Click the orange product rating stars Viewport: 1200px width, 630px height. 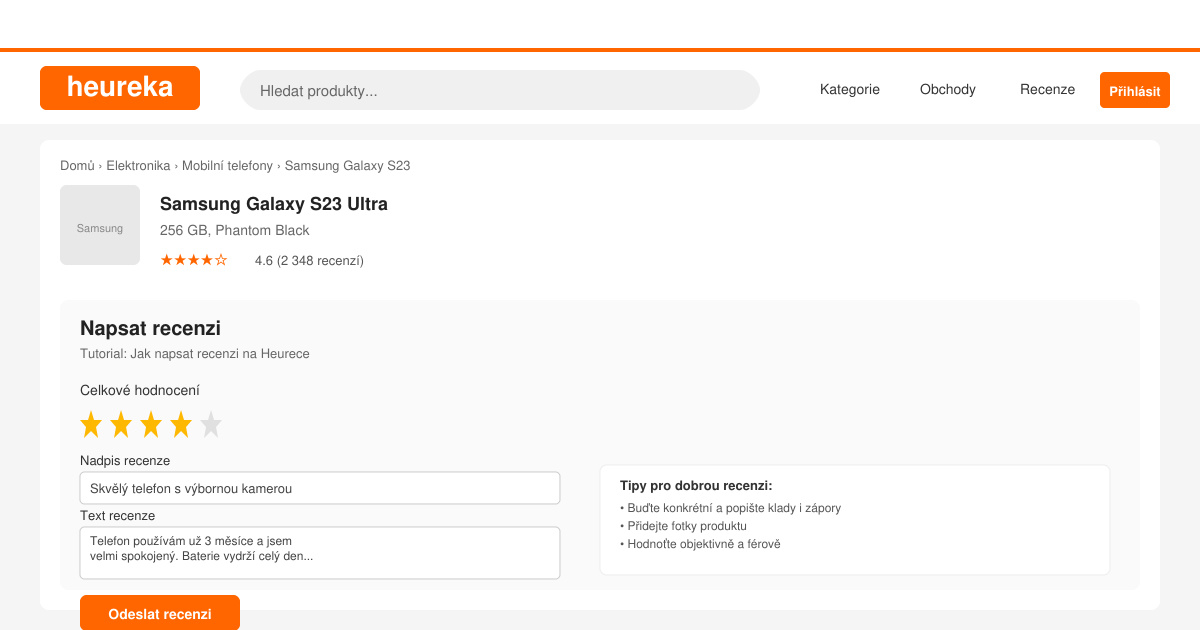194,260
